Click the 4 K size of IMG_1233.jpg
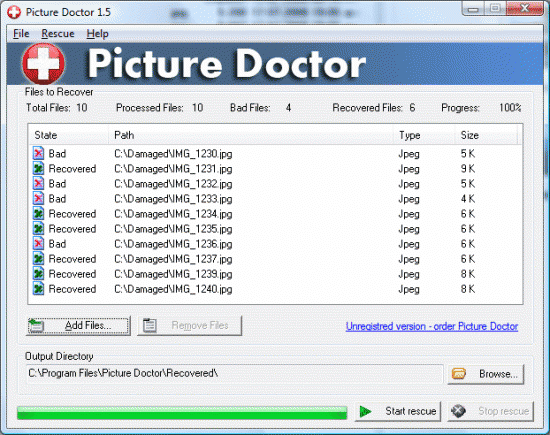The height and width of the screenshot is (435, 550). [468, 199]
